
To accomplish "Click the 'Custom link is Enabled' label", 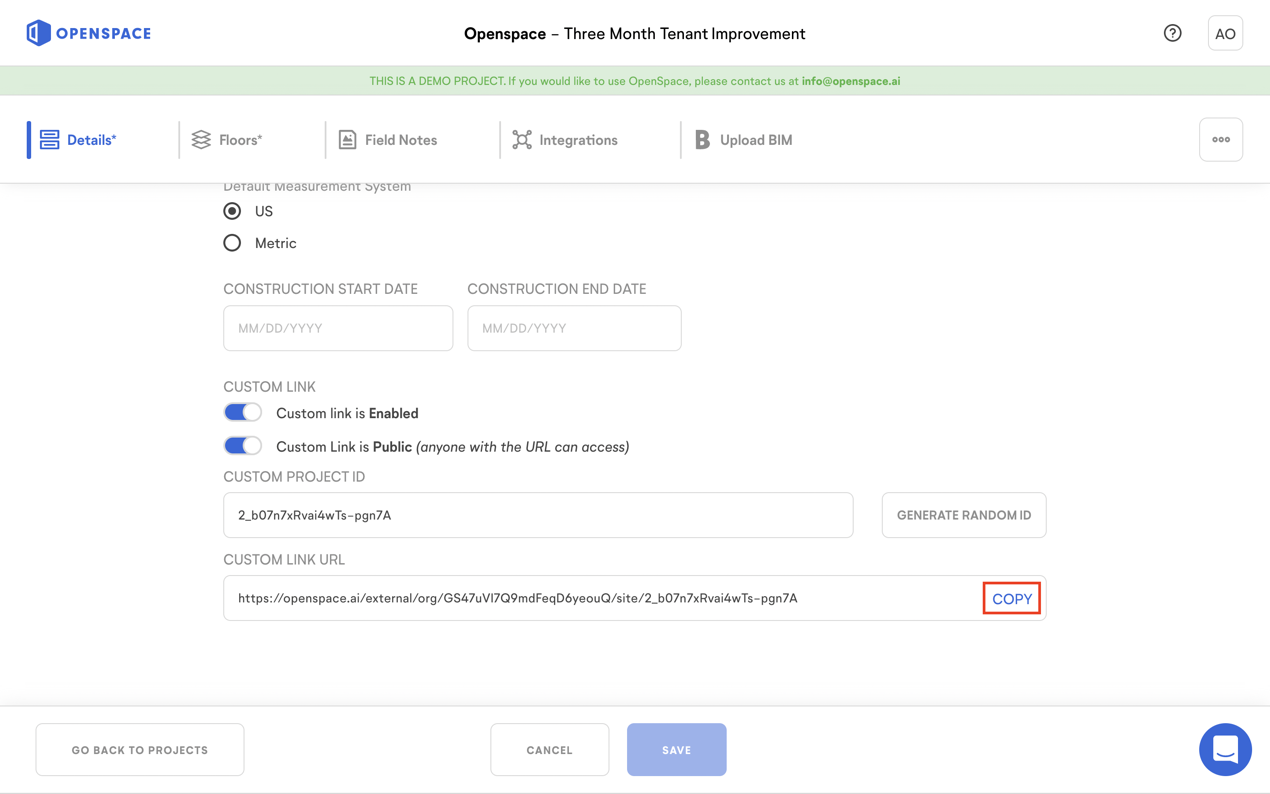I will [x=347, y=413].
